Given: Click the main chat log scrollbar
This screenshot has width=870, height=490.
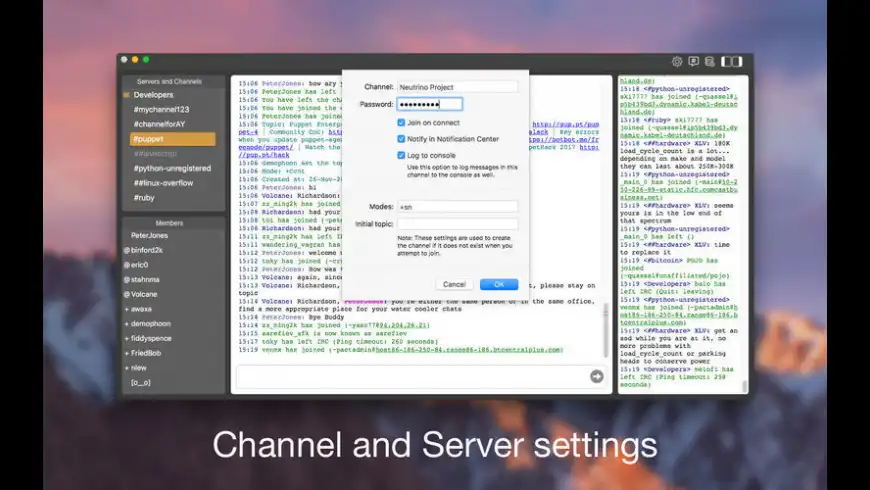Looking at the screenshot, I should point(606,330).
